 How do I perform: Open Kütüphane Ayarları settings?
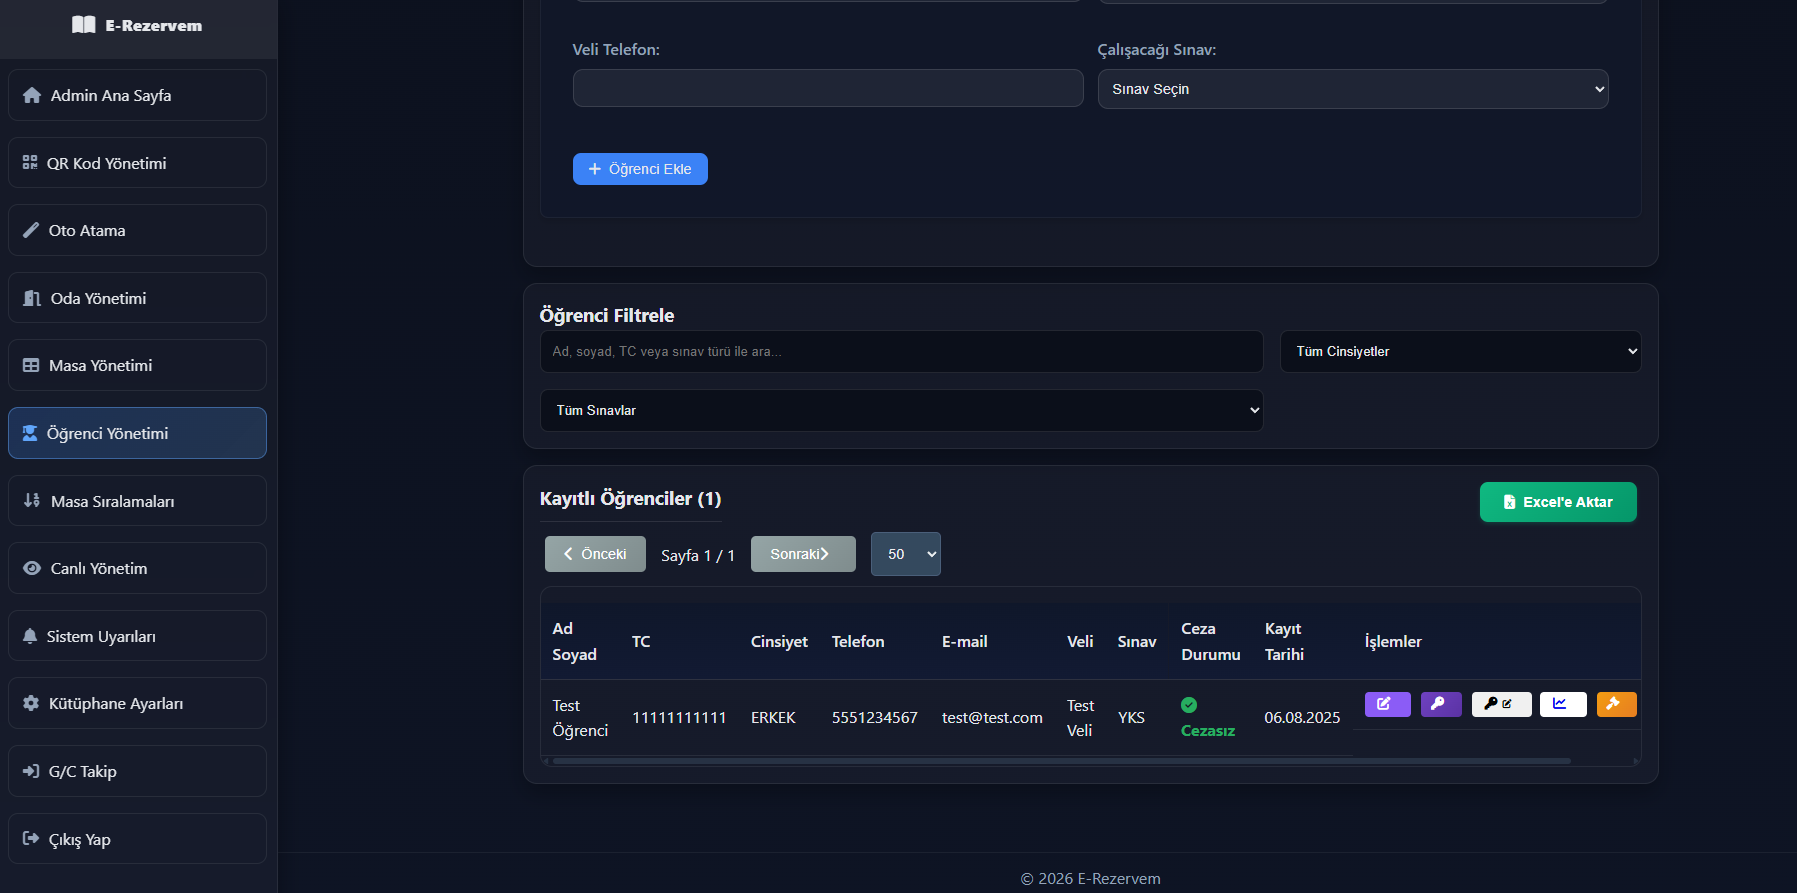pyautogui.click(x=137, y=703)
